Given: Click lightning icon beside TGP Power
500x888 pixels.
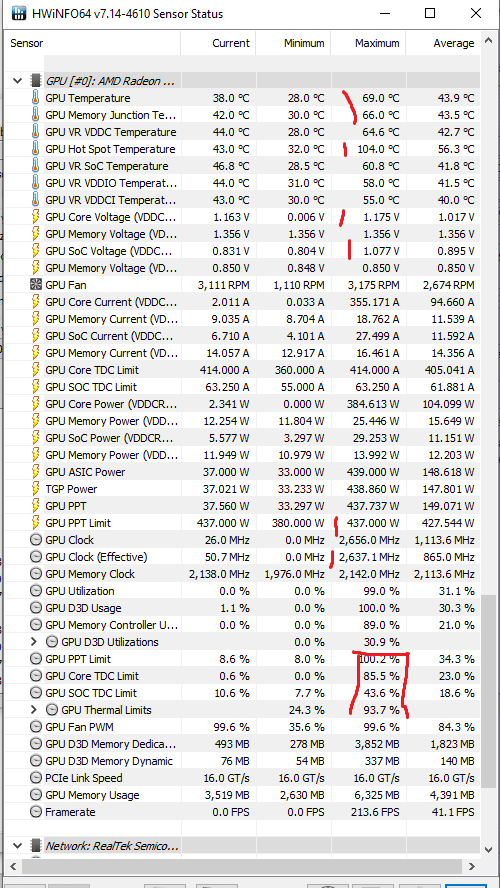Looking at the screenshot, I should click(x=36, y=489).
